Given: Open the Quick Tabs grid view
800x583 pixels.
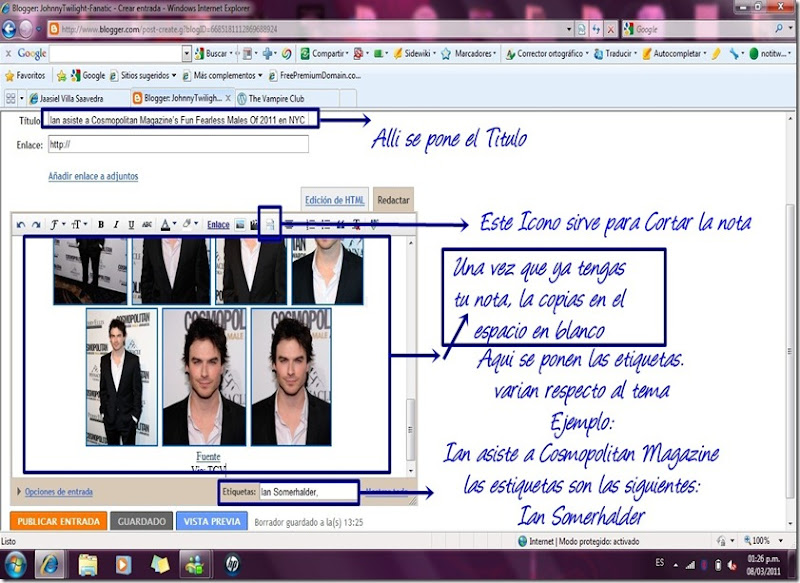Looking at the screenshot, I should coord(10,98).
